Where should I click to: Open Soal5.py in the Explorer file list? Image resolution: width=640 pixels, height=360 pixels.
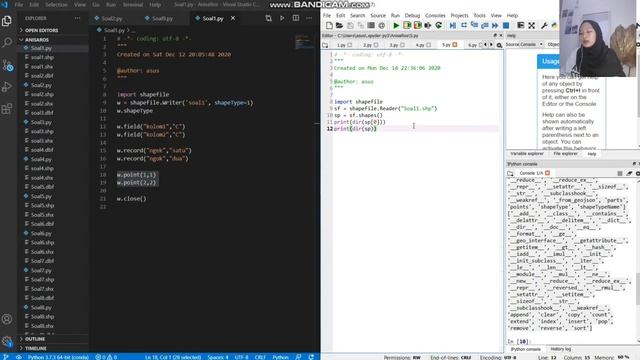(x=41, y=196)
